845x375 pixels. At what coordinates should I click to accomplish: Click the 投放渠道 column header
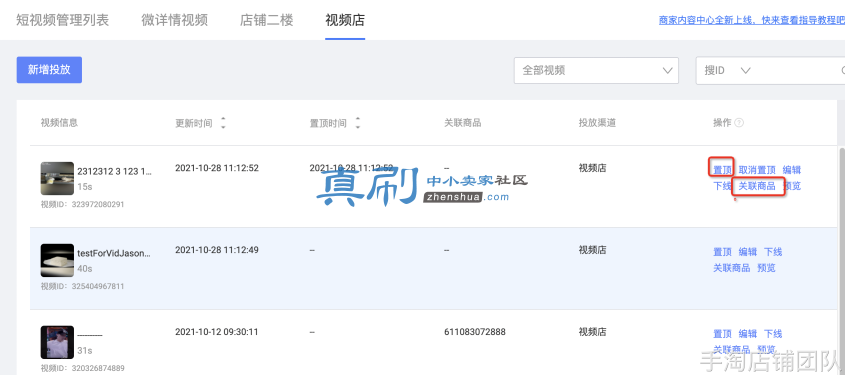point(597,123)
